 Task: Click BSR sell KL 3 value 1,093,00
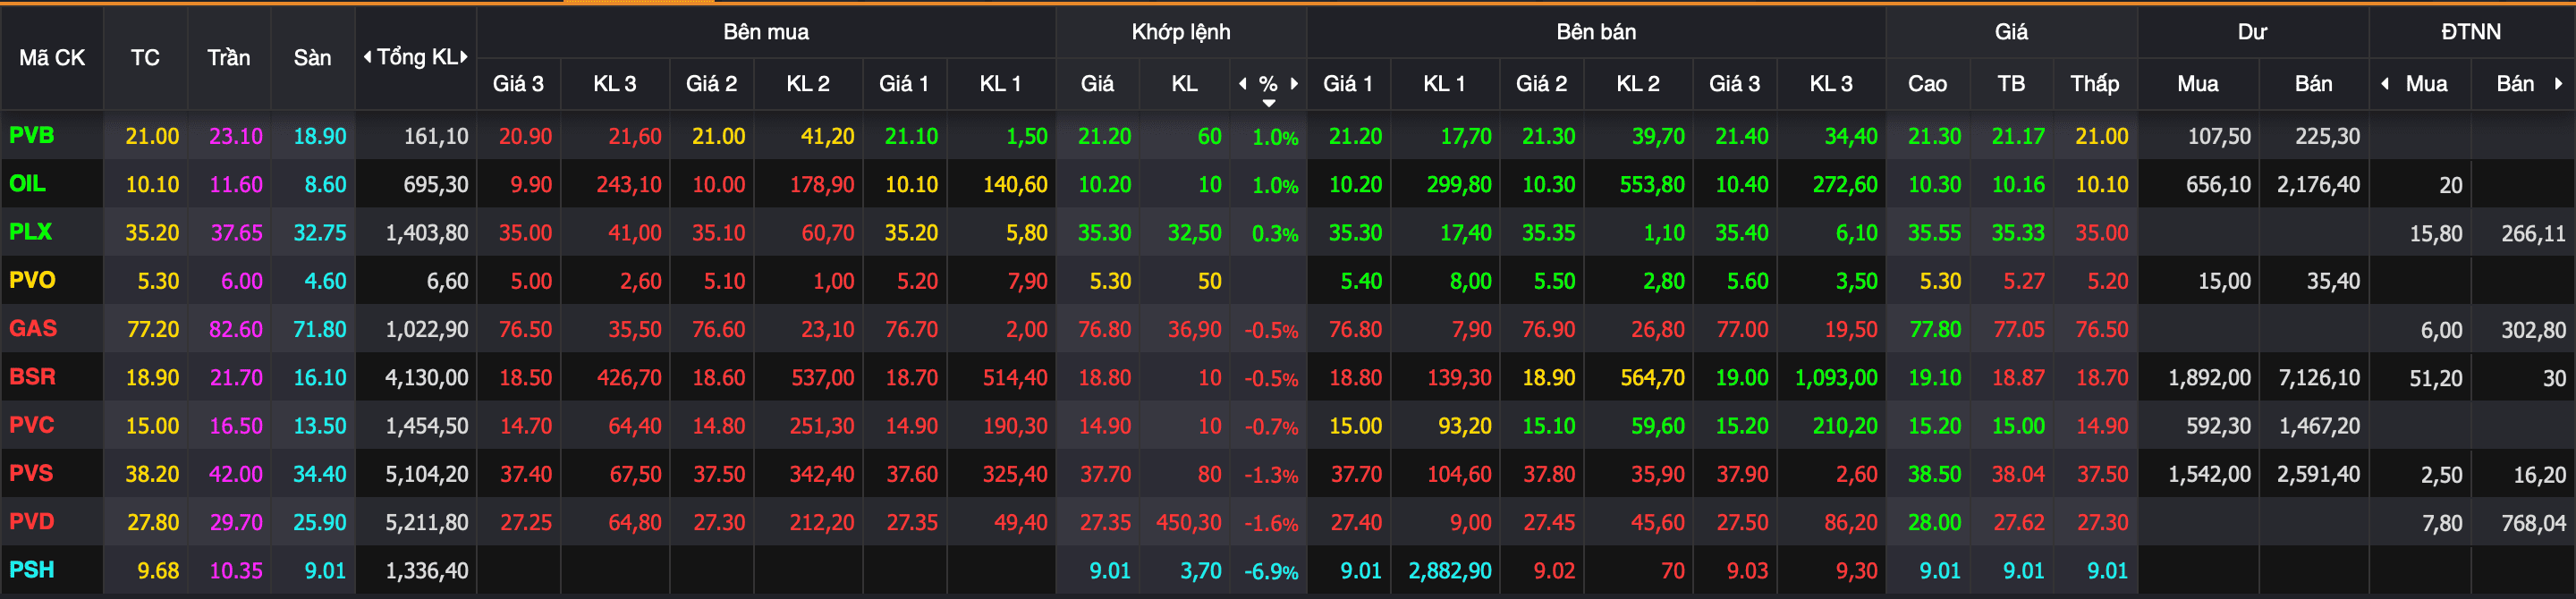click(x=1836, y=378)
